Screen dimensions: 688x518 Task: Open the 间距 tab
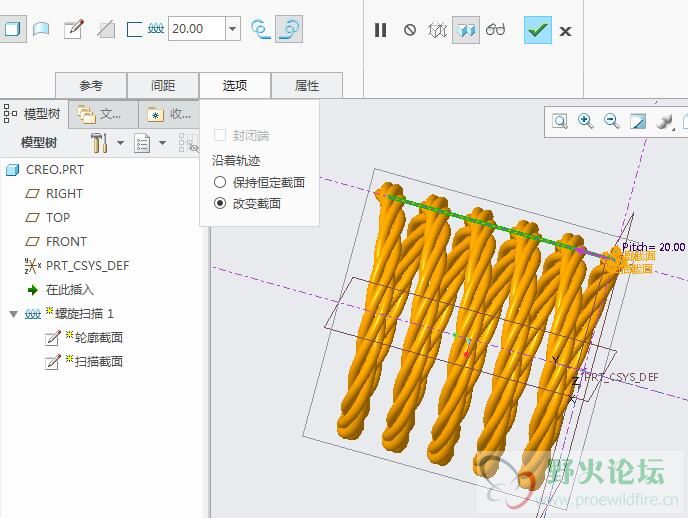163,86
